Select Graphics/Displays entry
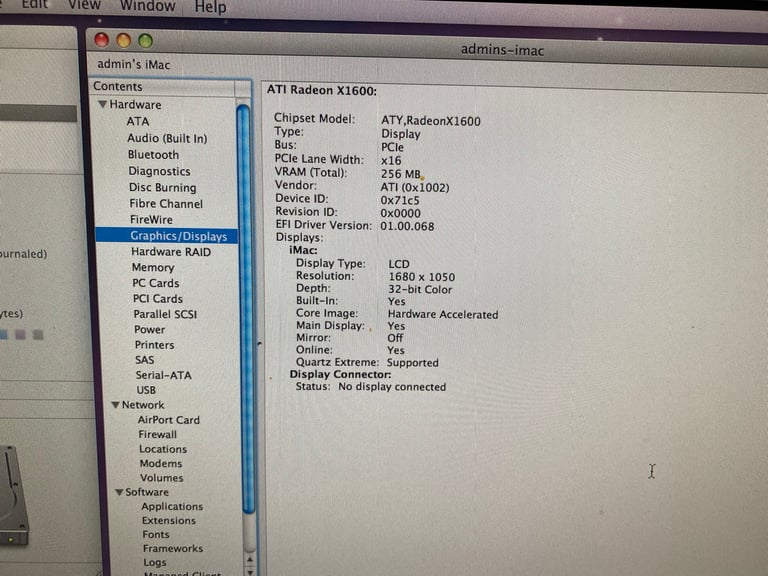This screenshot has width=768, height=576. [x=178, y=236]
